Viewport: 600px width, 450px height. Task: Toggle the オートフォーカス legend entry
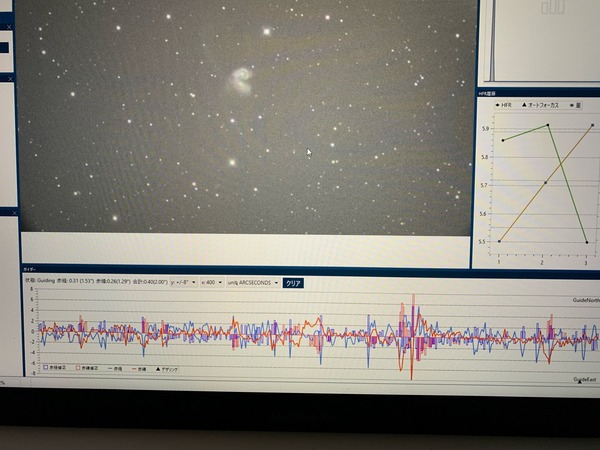pos(540,105)
